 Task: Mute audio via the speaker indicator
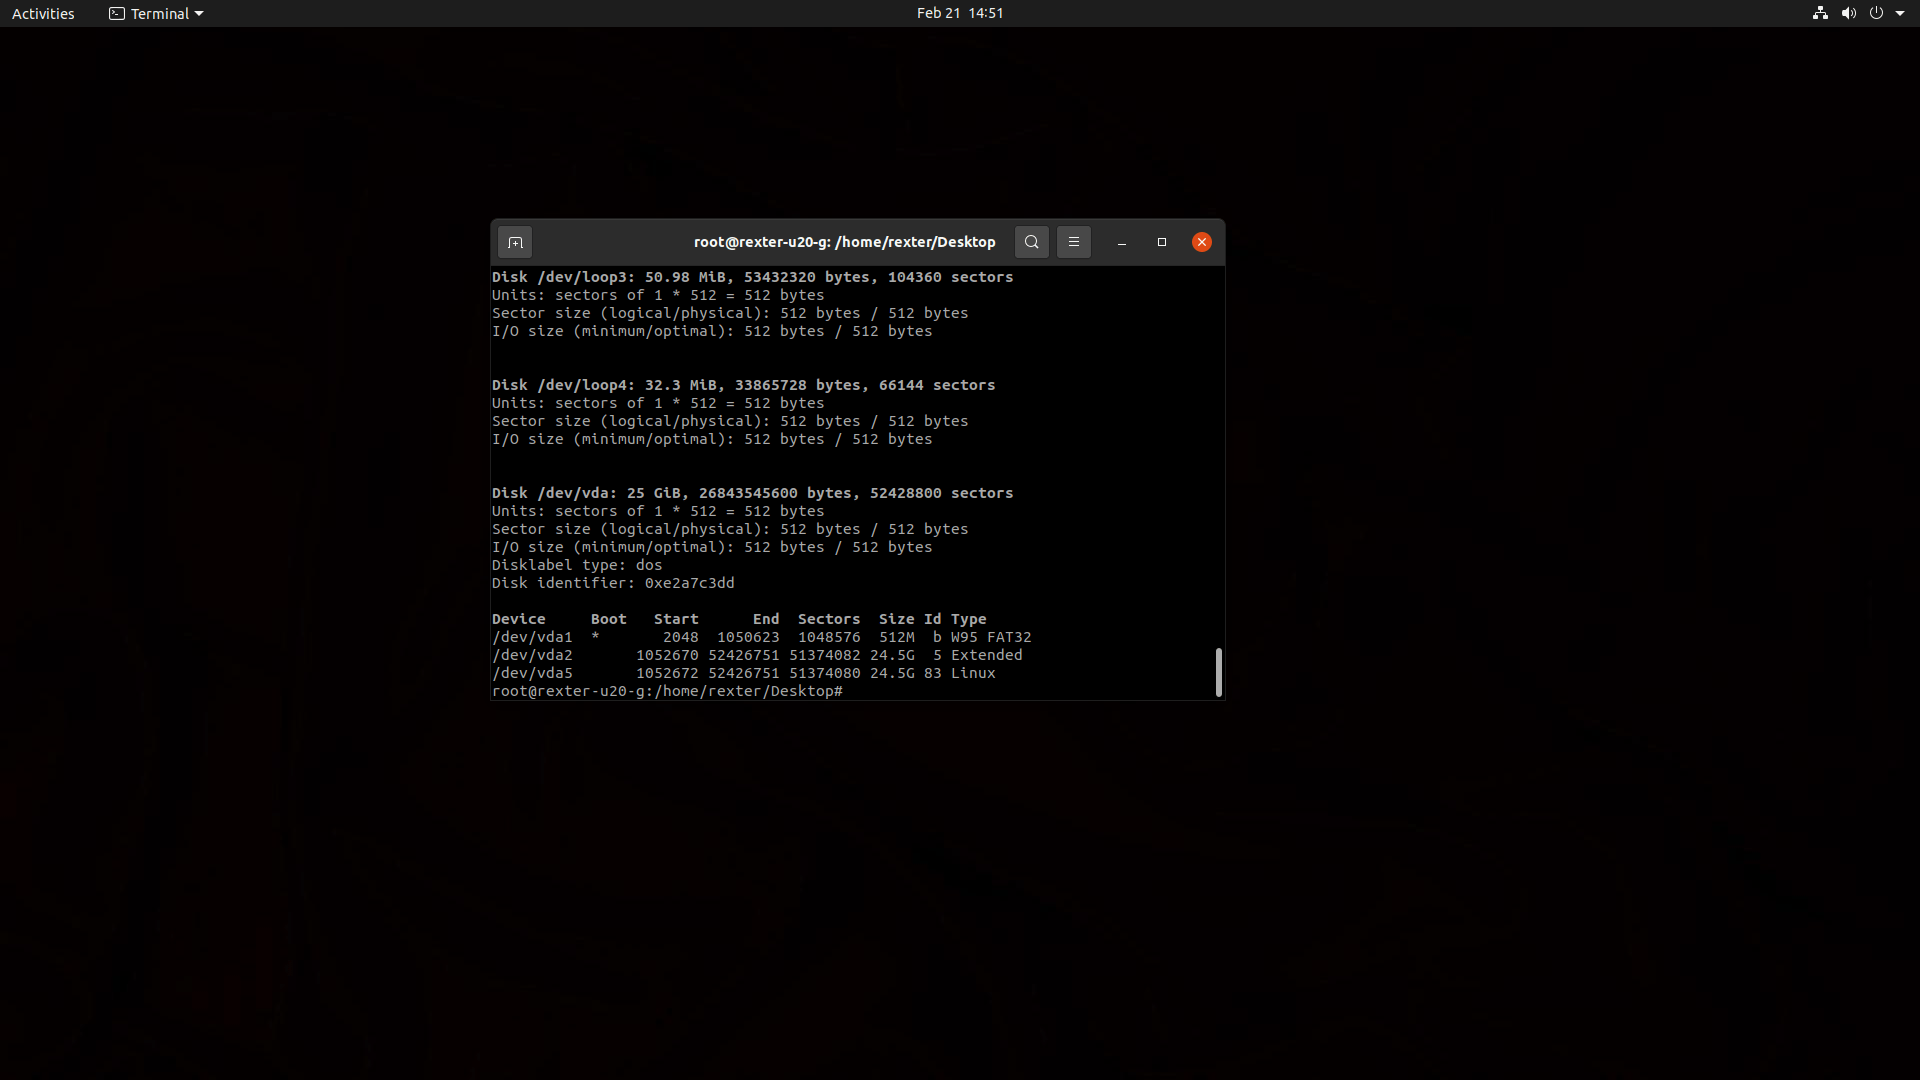pyautogui.click(x=1848, y=13)
